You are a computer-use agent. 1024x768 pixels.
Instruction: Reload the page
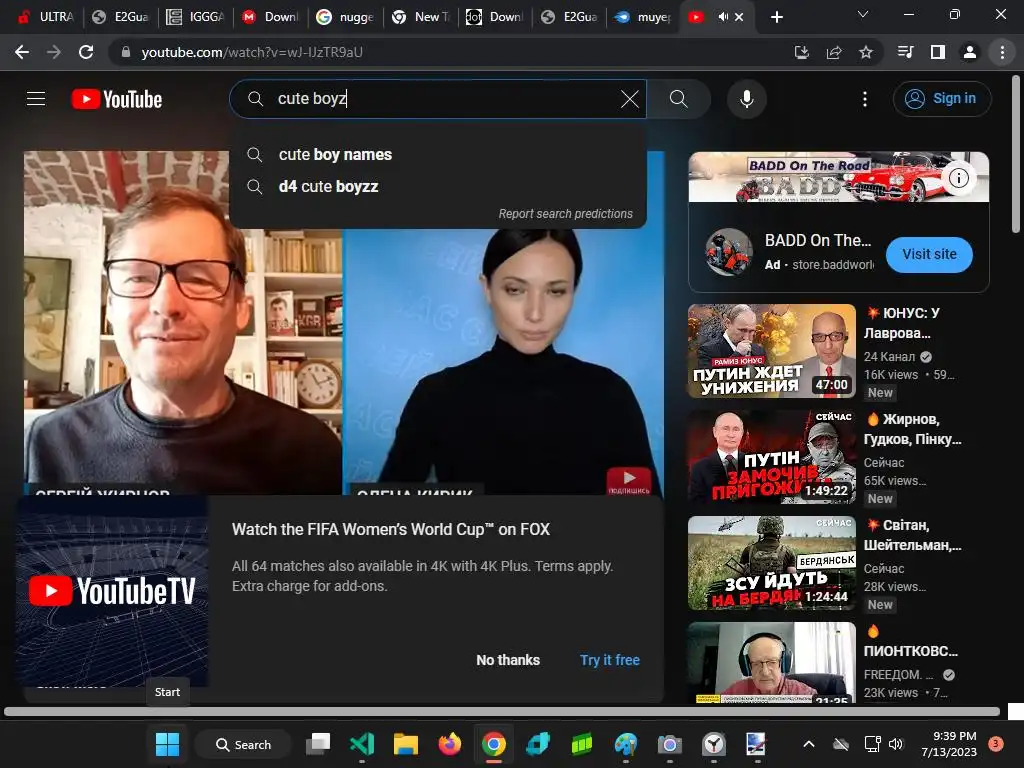pyautogui.click(x=86, y=52)
